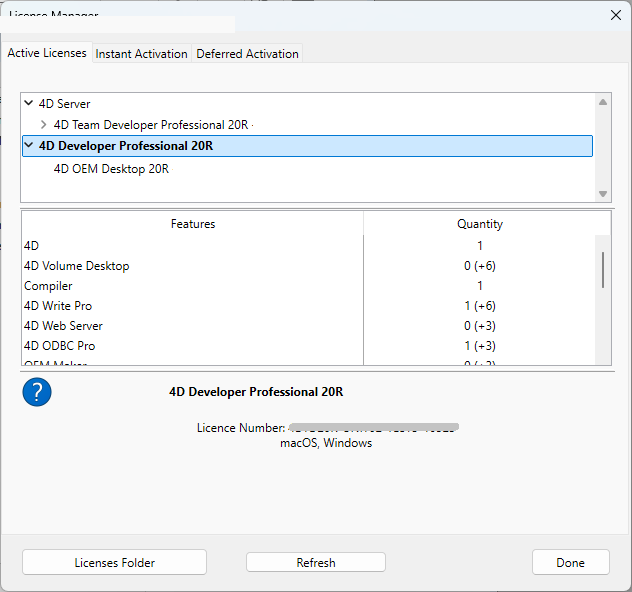Select the 4D Web Server feature

[308, 326]
